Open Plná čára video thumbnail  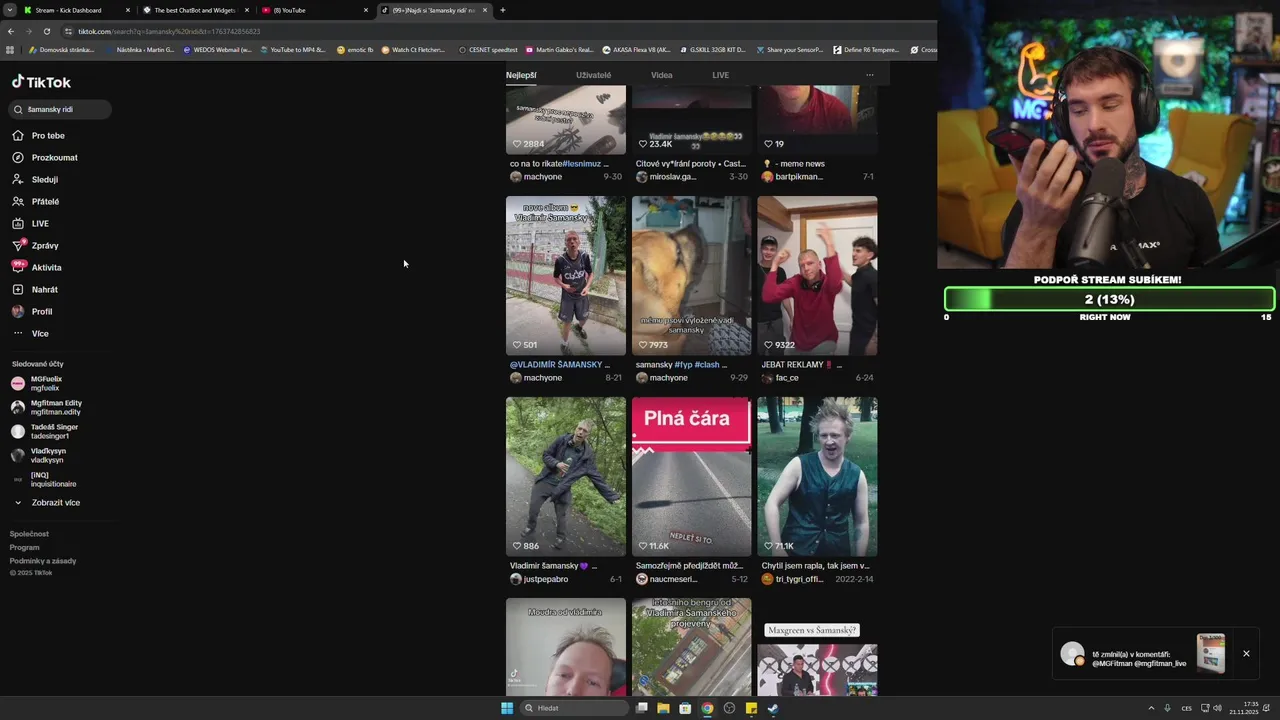[x=691, y=477]
